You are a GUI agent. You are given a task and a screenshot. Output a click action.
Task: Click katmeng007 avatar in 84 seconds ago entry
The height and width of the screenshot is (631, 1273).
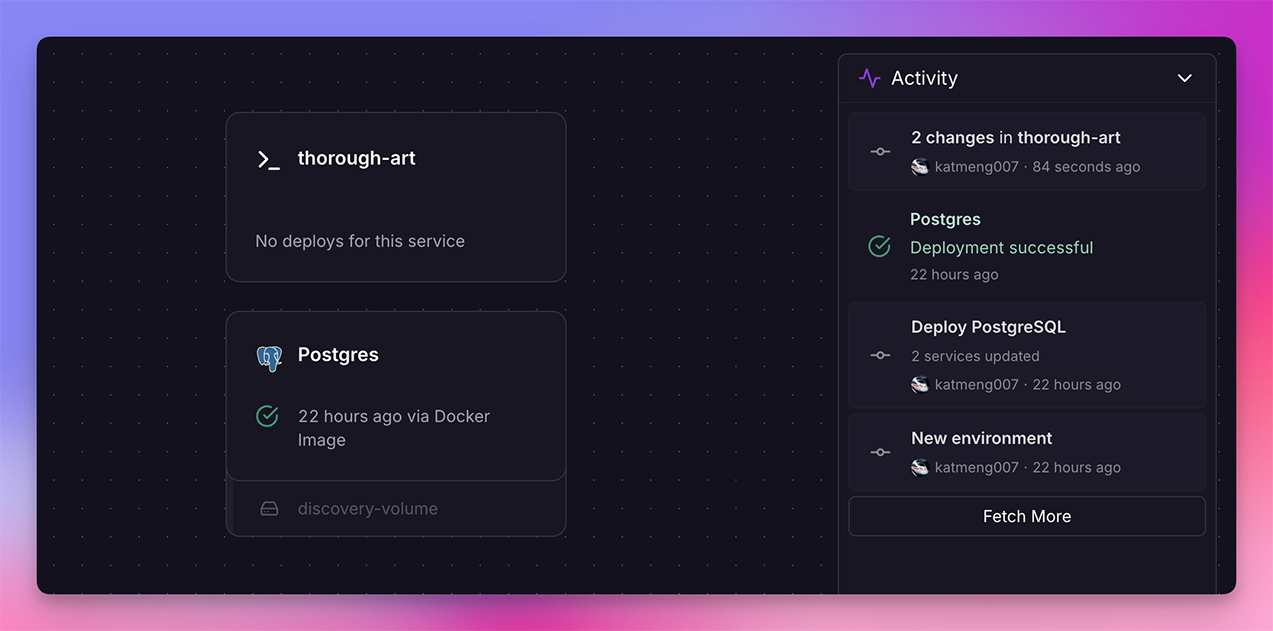pos(920,167)
